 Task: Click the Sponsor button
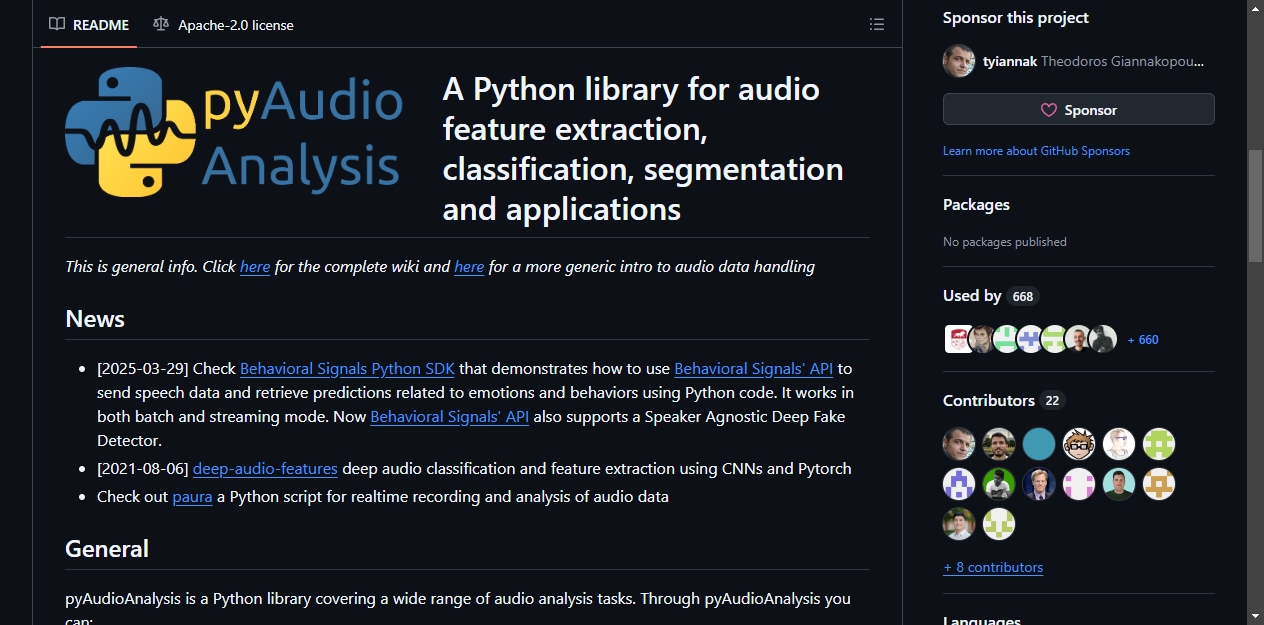click(x=1079, y=109)
